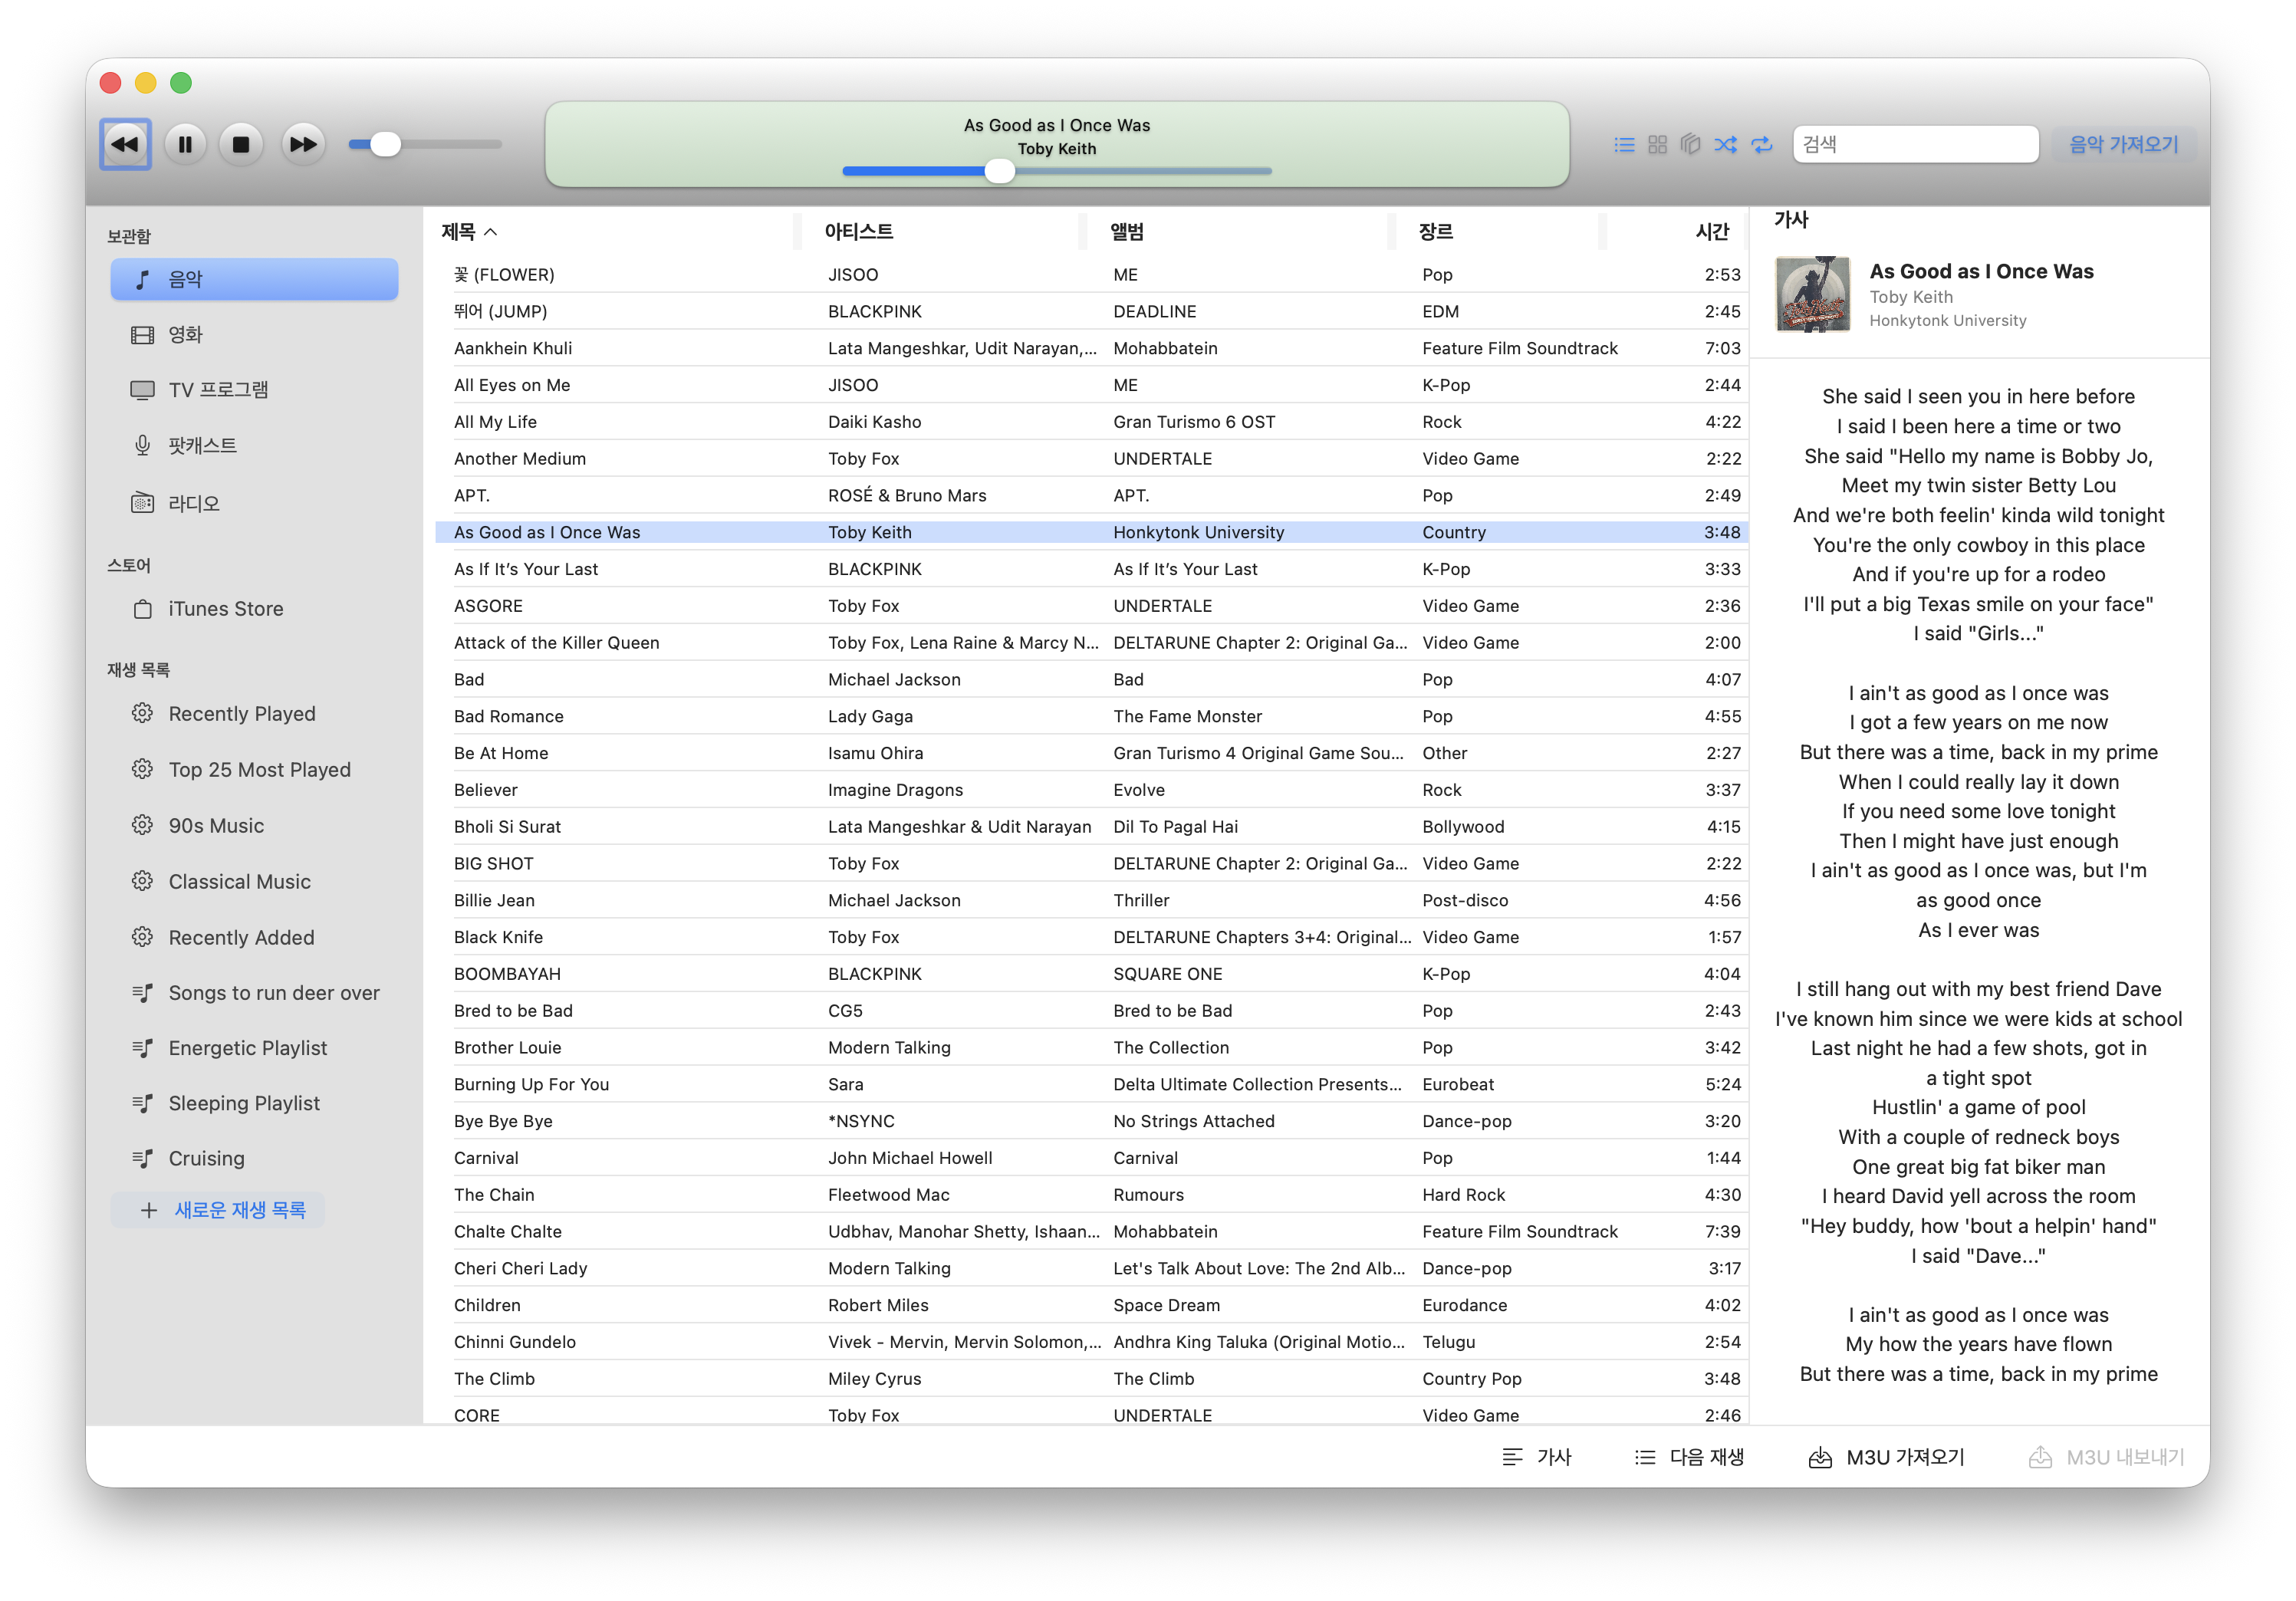Open the Sleeping Playlist

(x=254, y=1103)
